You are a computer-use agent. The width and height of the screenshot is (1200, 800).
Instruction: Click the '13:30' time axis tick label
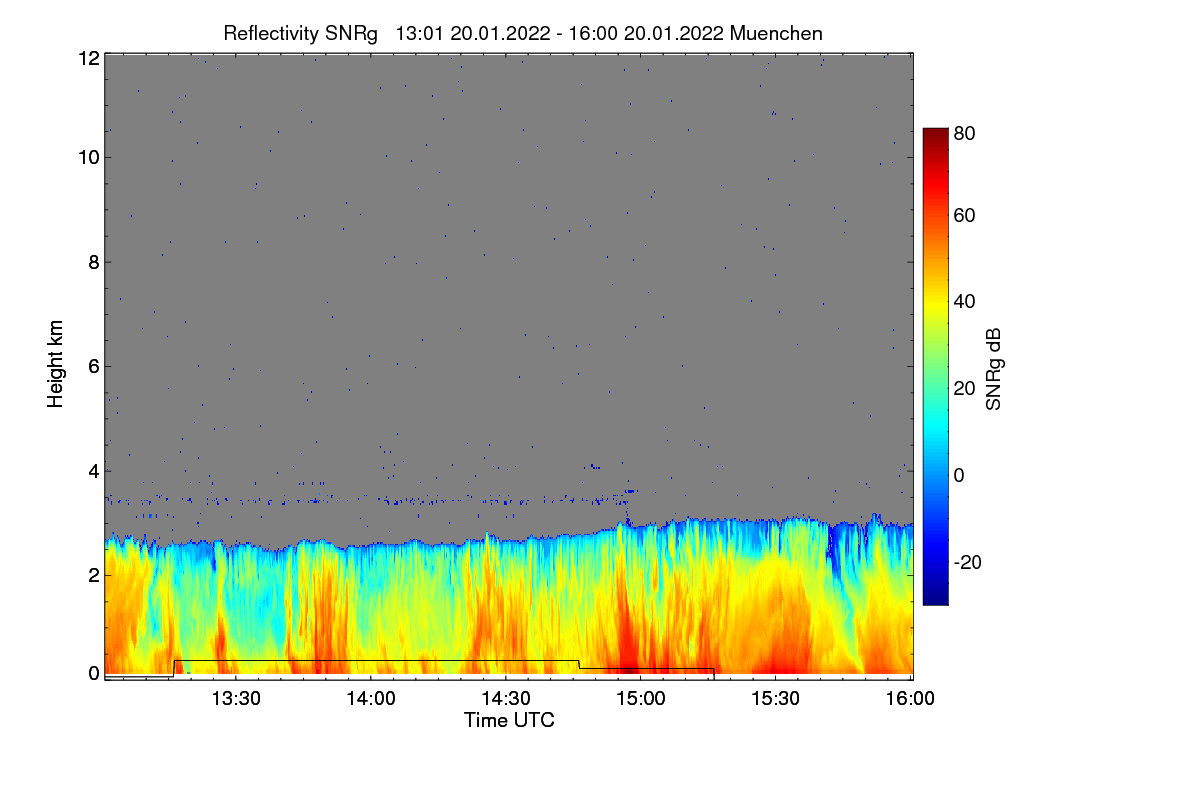click(x=236, y=699)
